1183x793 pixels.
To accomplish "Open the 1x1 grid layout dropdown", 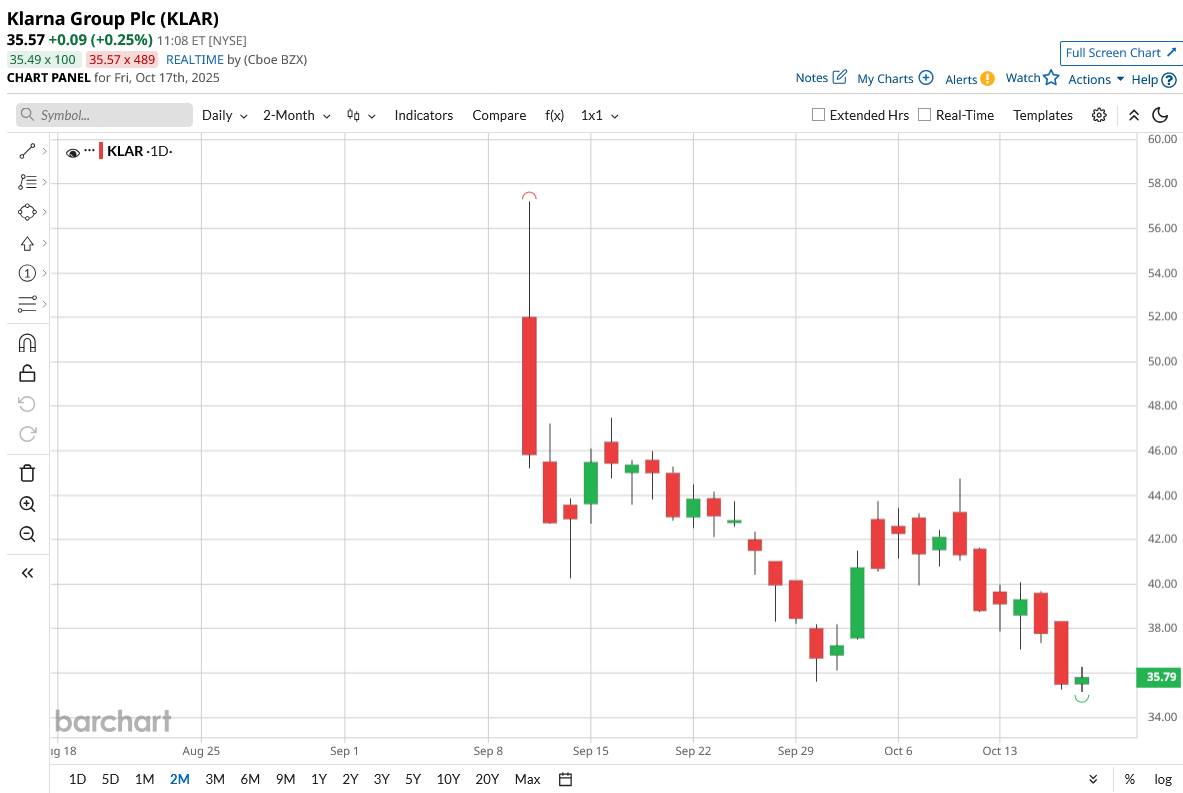I will click(x=600, y=115).
